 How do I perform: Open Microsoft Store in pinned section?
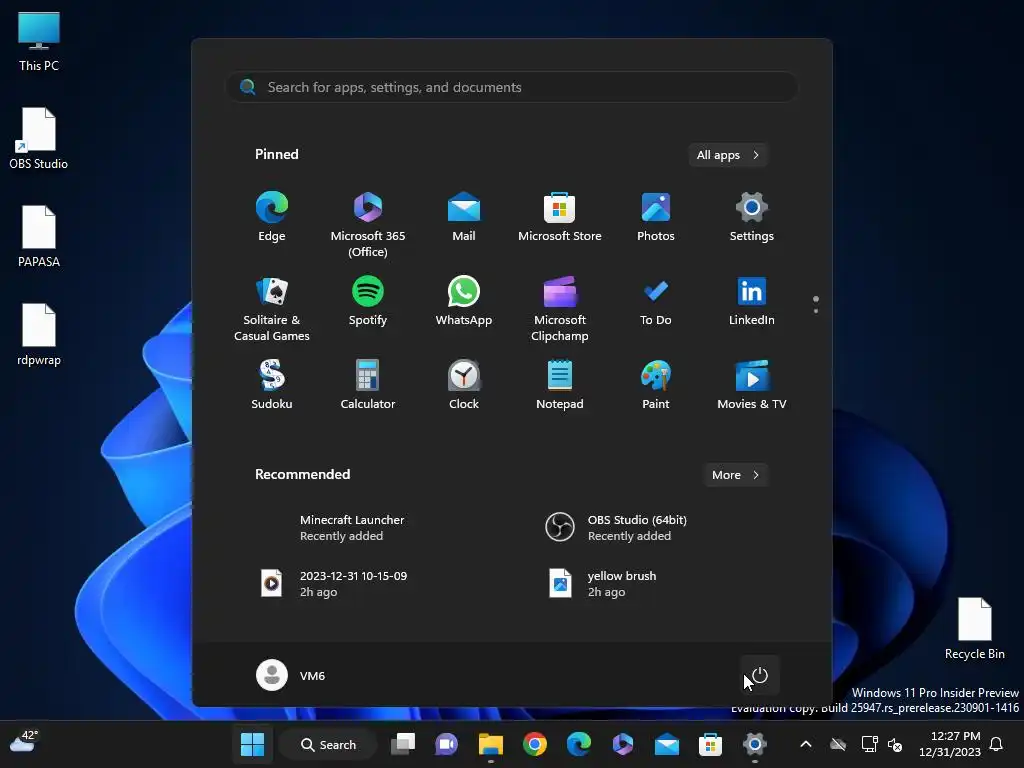click(x=560, y=217)
